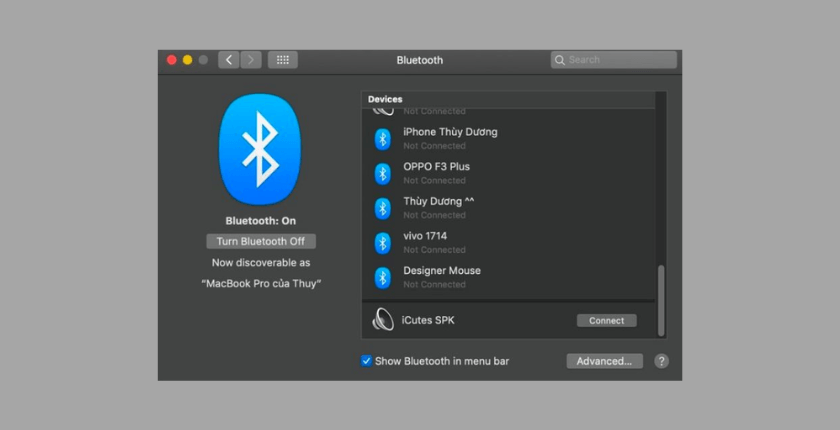Click the Search field in title bar
The height and width of the screenshot is (430, 840).
click(x=614, y=60)
